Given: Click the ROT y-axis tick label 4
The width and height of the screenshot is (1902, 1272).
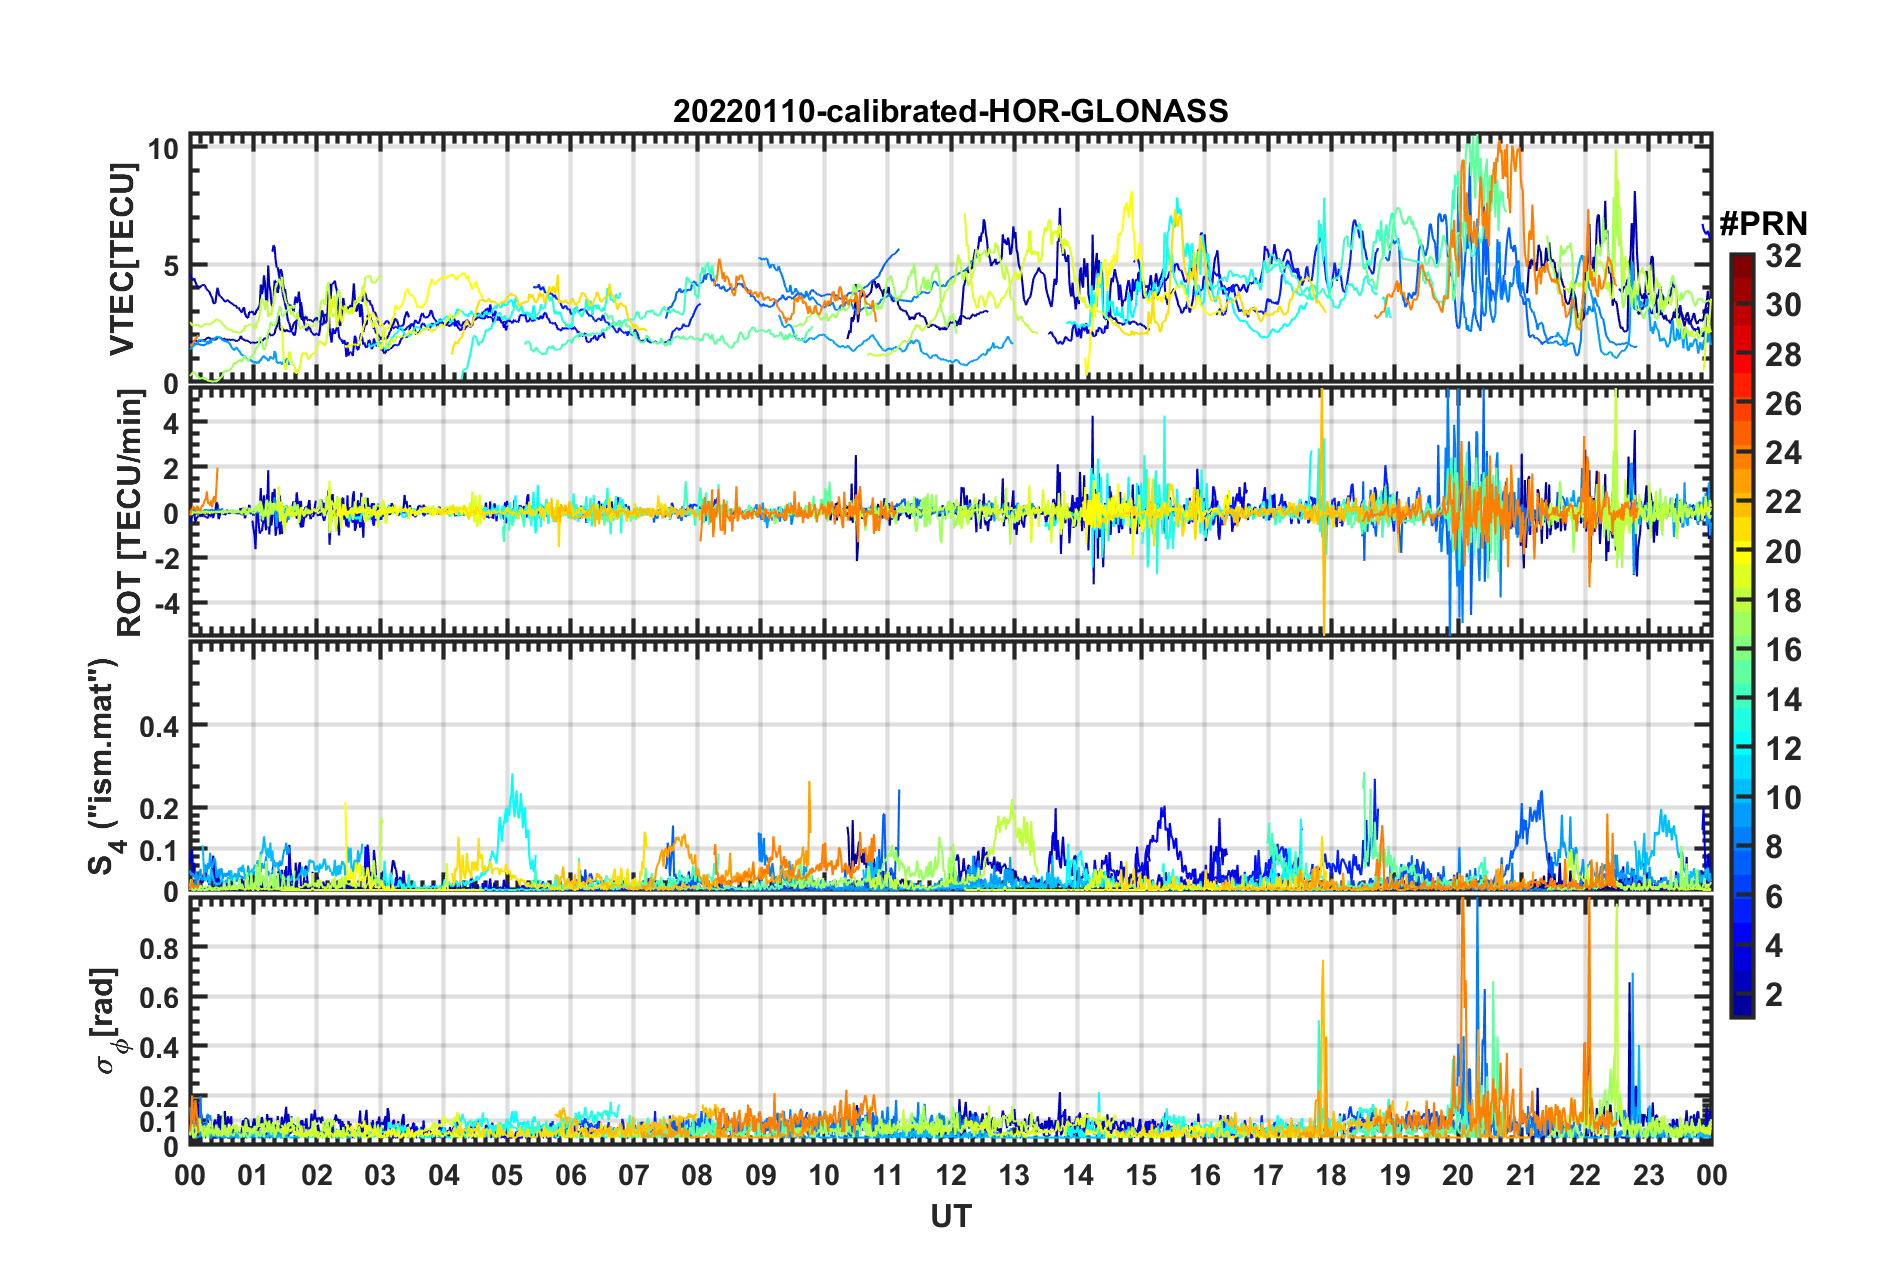Looking at the screenshot, I should [171, 424].
